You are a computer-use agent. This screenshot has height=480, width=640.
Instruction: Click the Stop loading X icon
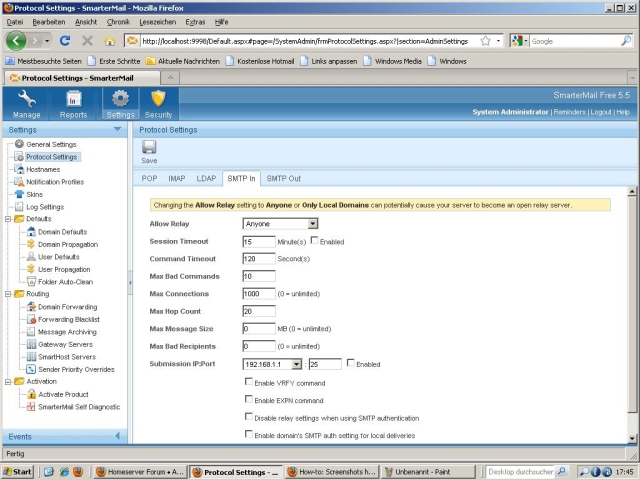87,41
